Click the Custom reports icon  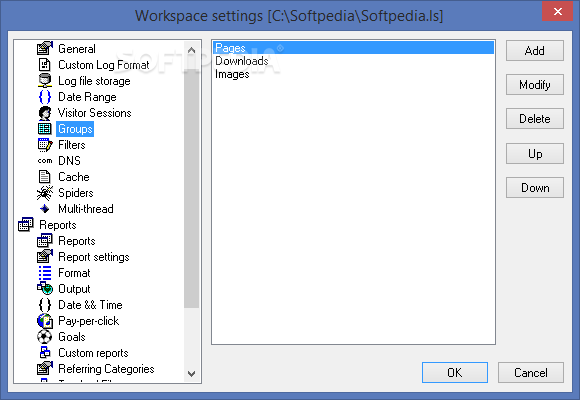45,352
